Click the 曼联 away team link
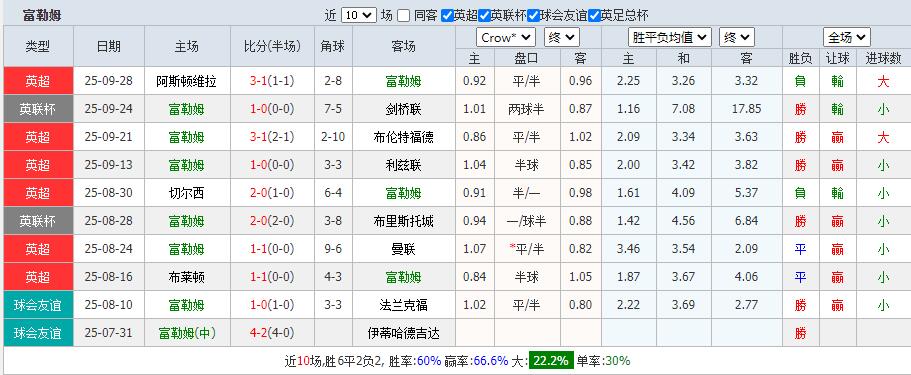 click(403, 249)
